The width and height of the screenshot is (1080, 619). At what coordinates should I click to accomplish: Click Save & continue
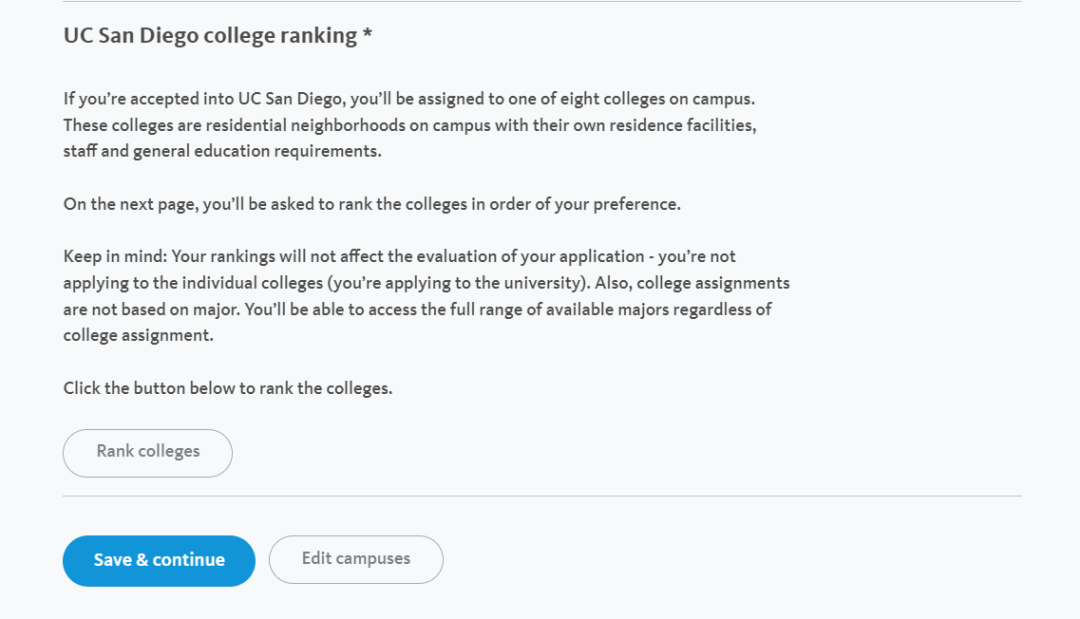(x=159, y=560)
